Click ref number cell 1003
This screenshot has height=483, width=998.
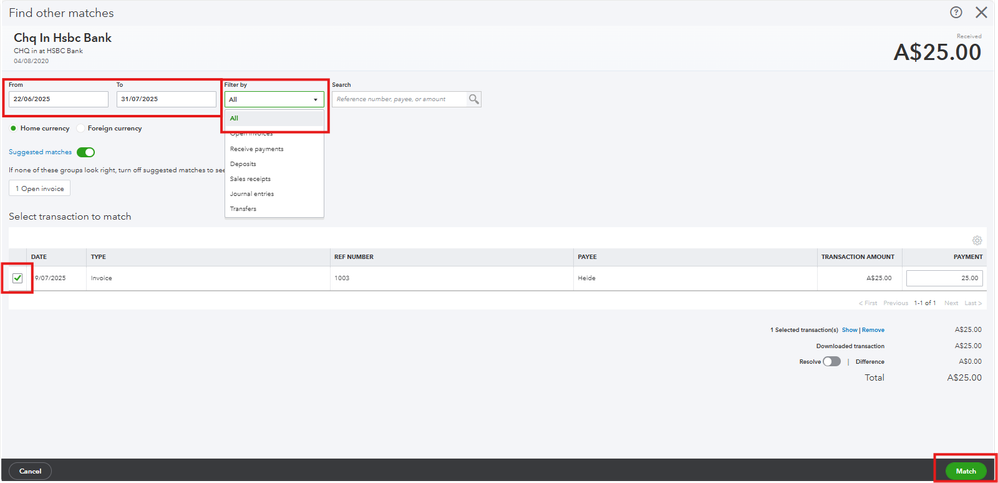[342, 278]
